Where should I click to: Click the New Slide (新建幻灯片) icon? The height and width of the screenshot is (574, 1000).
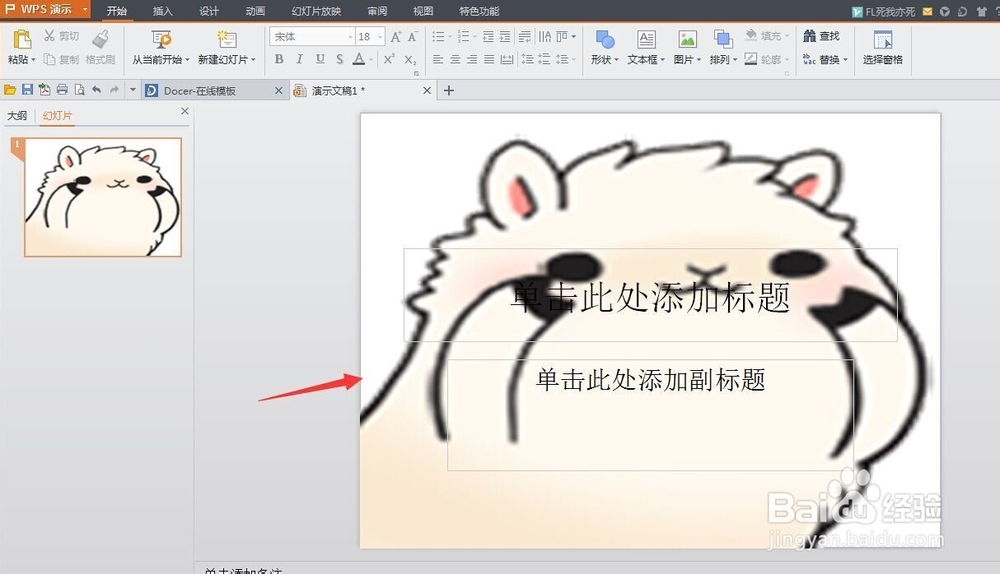226,40
